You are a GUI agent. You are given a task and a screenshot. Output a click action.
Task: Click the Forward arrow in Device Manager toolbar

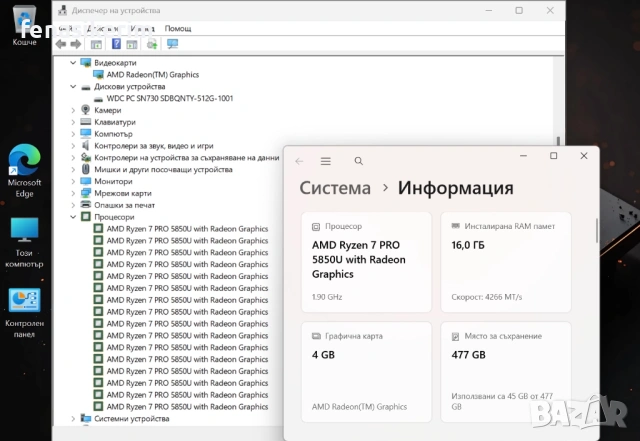tap(76, 44)
